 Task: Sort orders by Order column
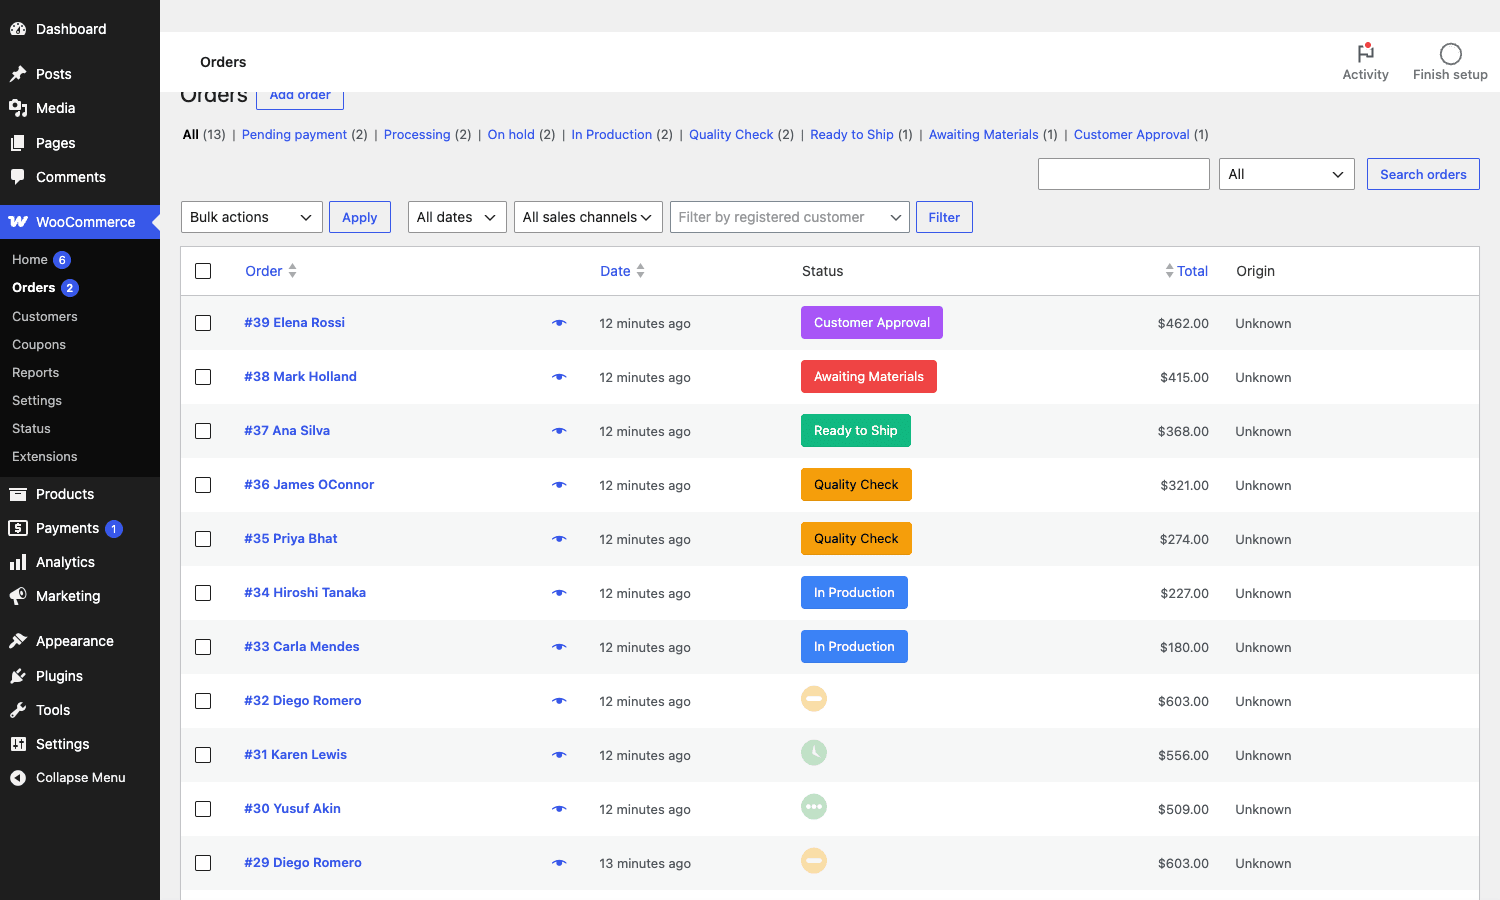click(271, 271)
